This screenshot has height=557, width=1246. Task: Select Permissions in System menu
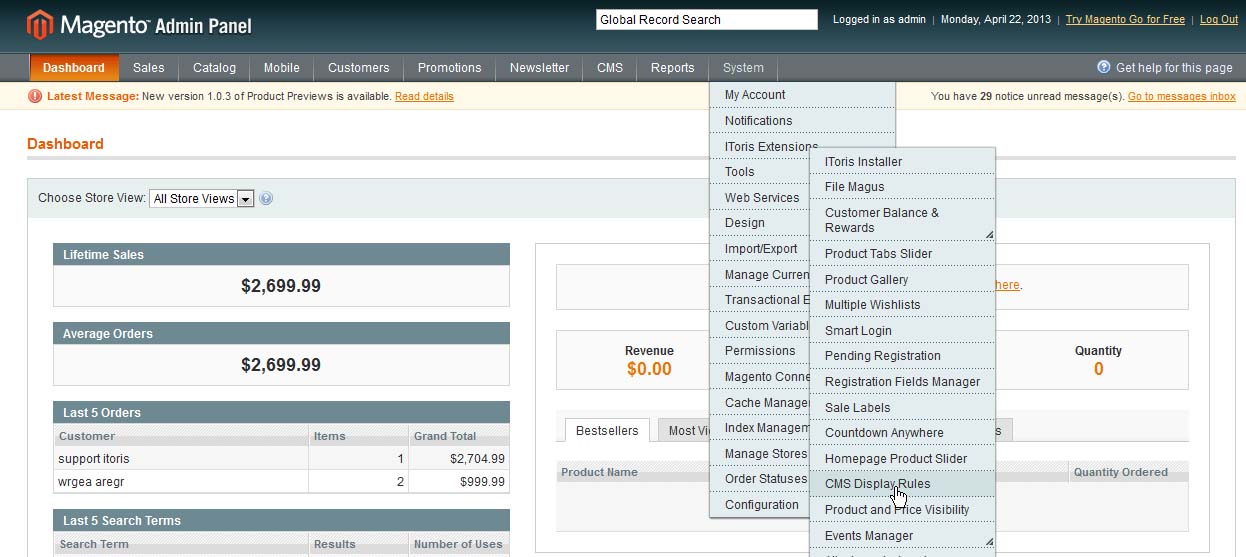(760, 351)
